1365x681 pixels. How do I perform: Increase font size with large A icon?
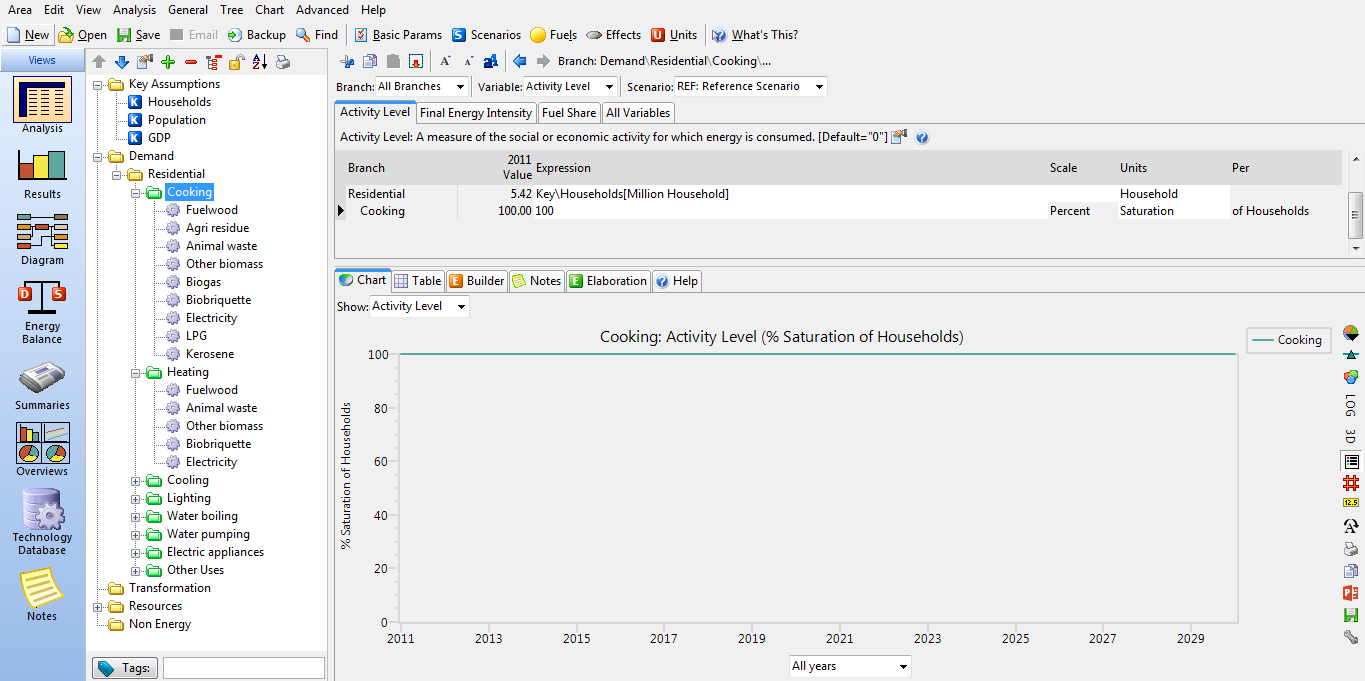pyautogui.click(x=445, y=62)
